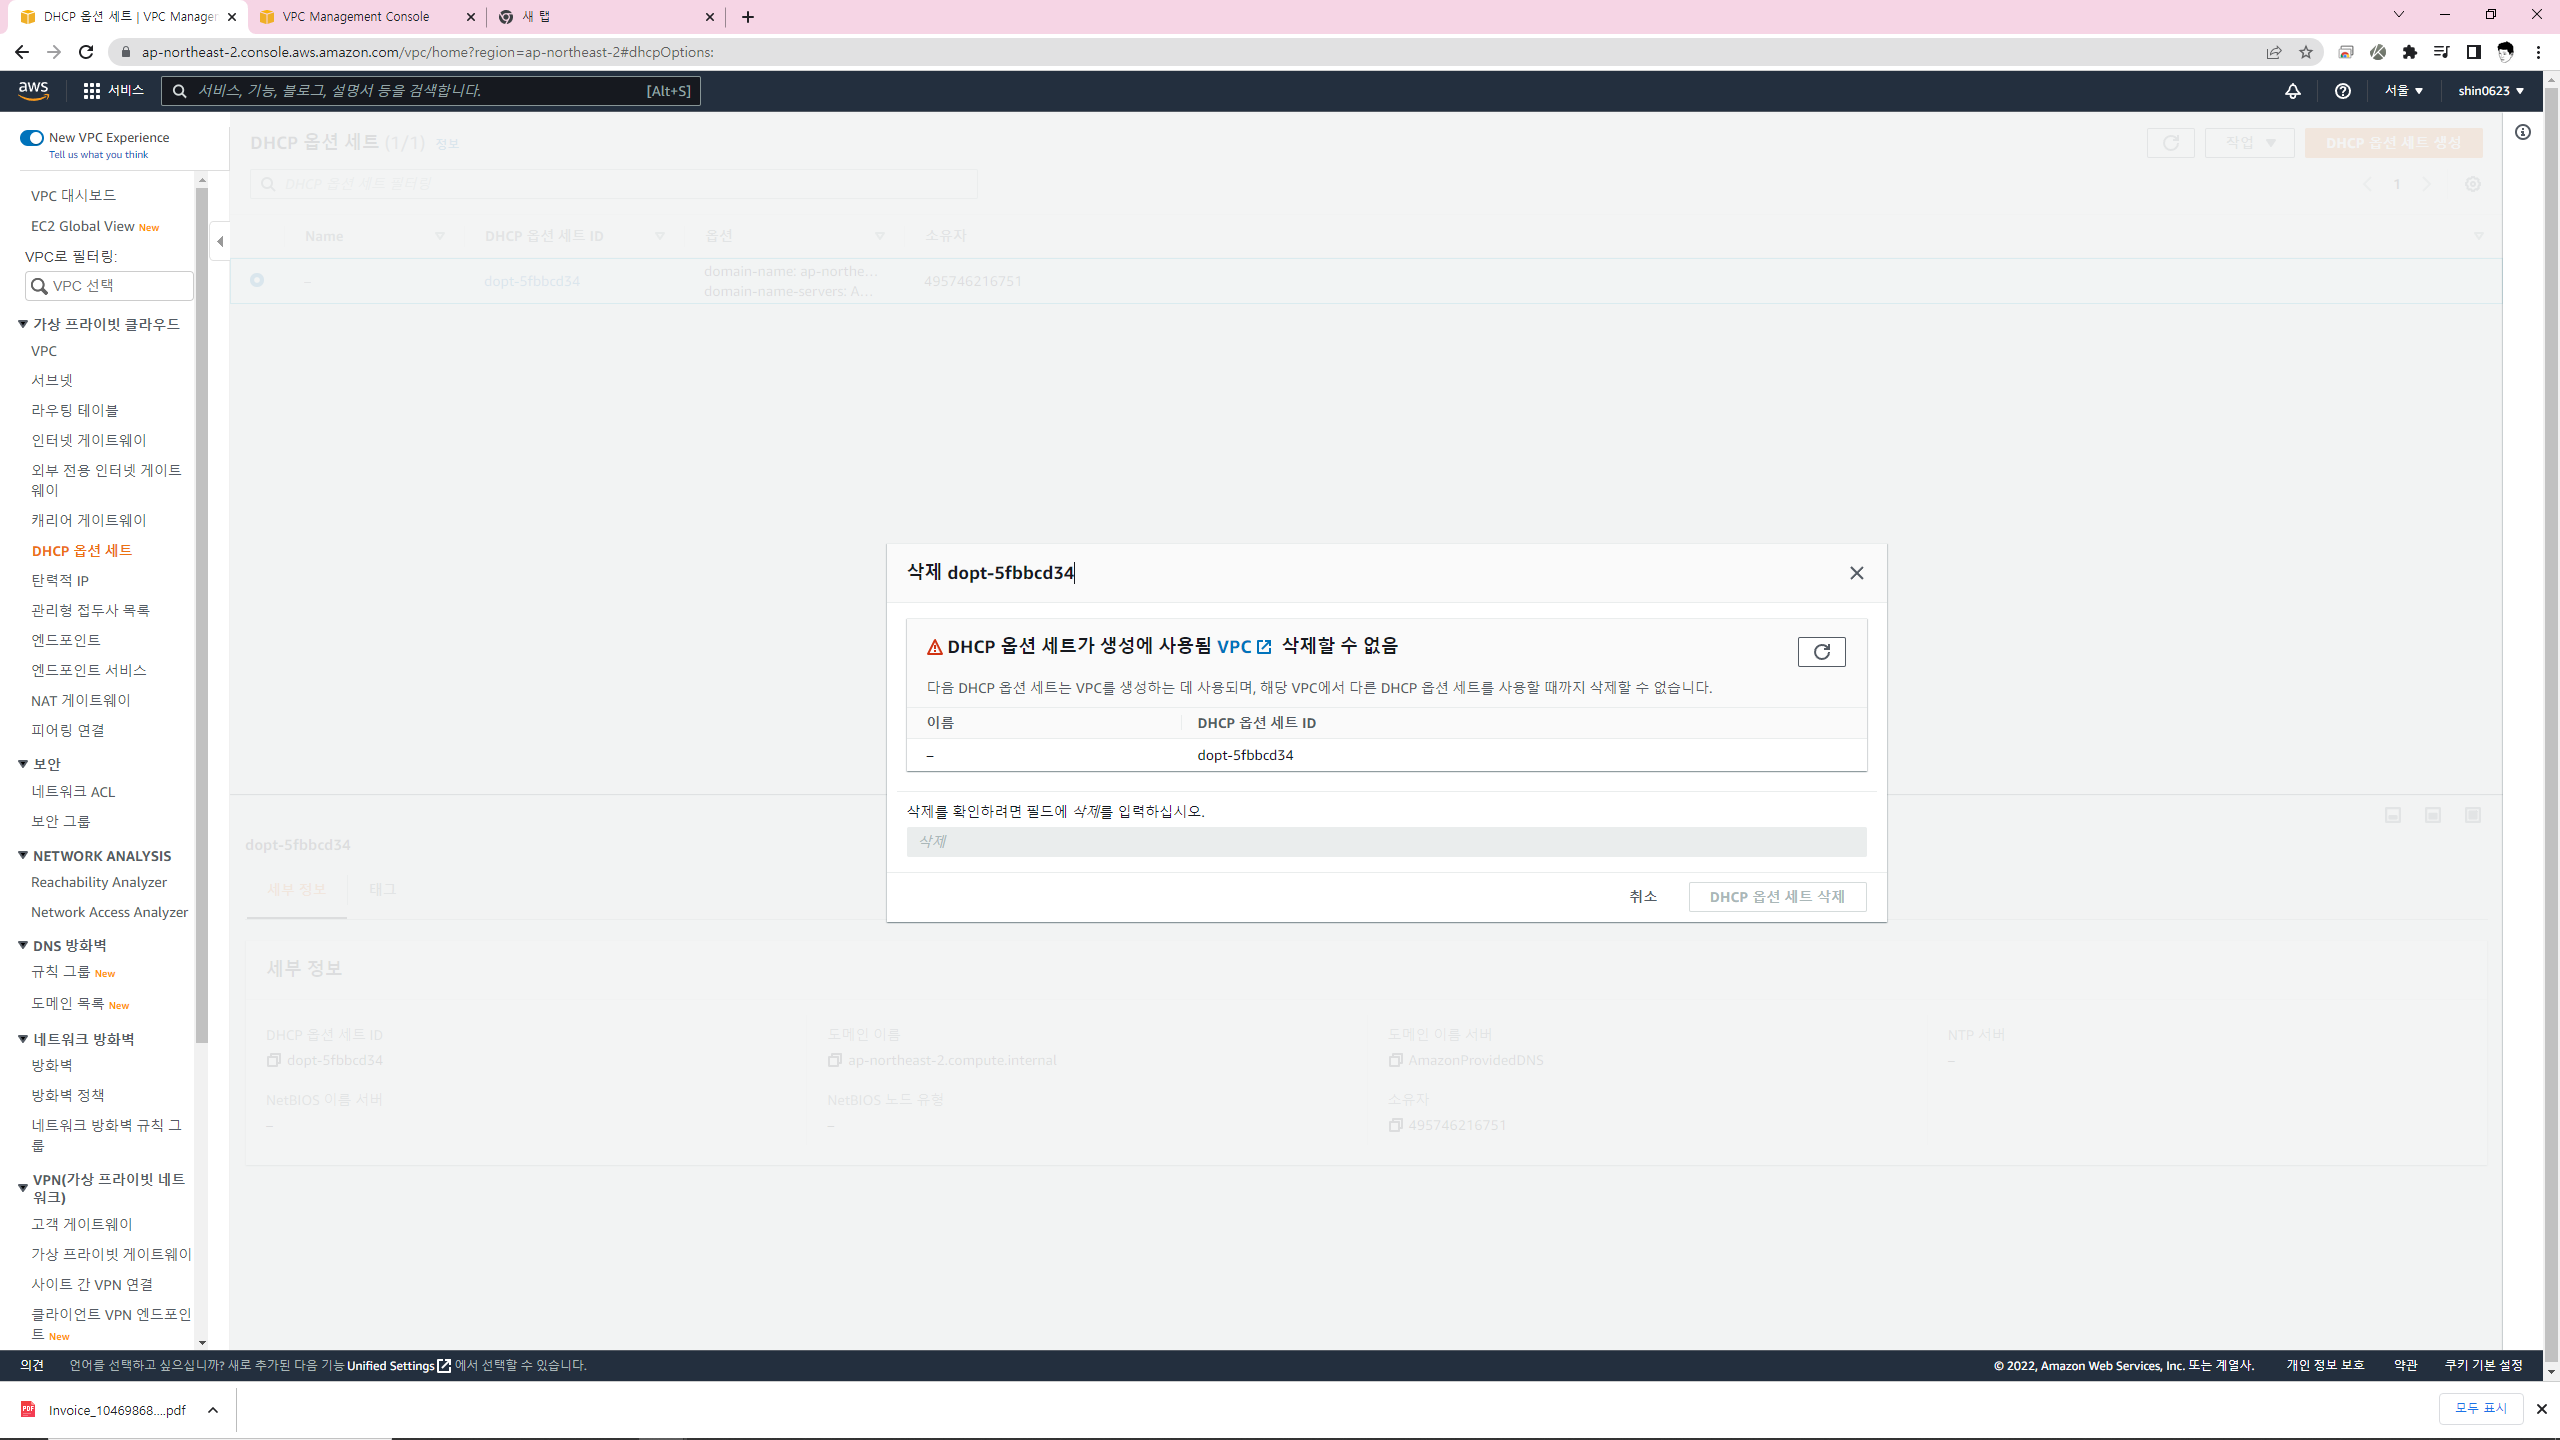The width and height of the screenshot is (2560, 1440).
Task: Switch to the VPC Management Console browser tab
Action: tap(356, 16)
